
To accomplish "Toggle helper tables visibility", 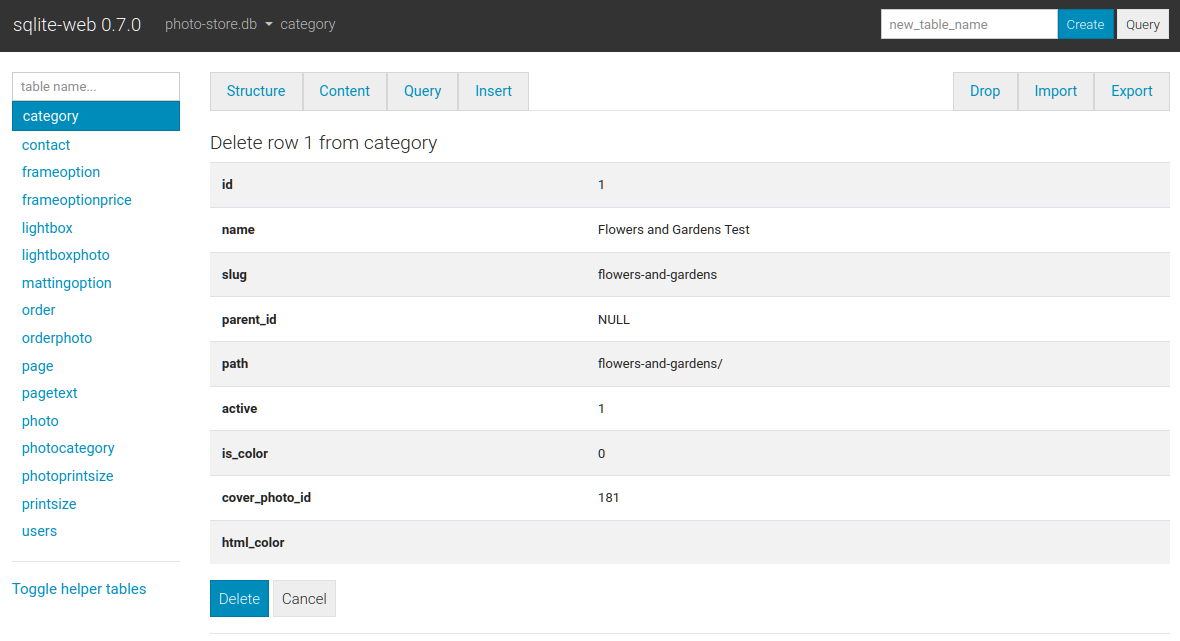I will (x=79, y=589).
